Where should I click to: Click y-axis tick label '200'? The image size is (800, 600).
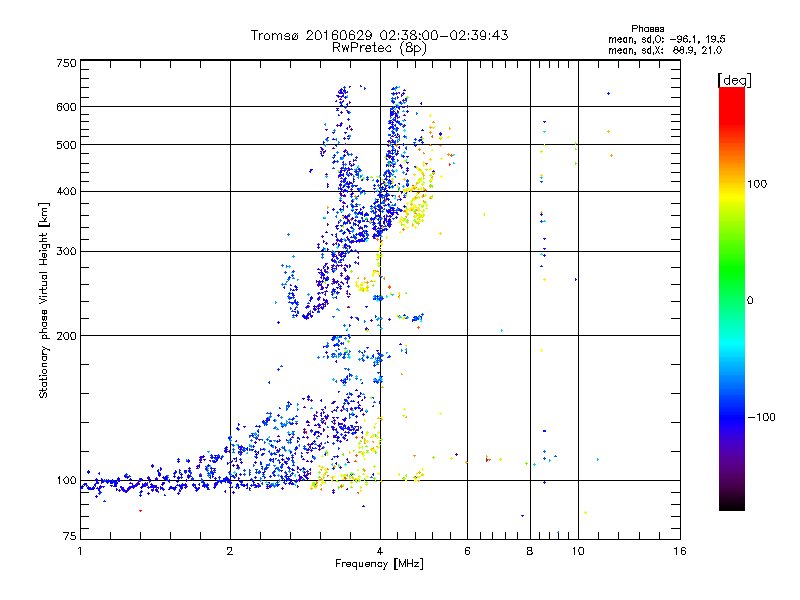[x=66, y=336]
